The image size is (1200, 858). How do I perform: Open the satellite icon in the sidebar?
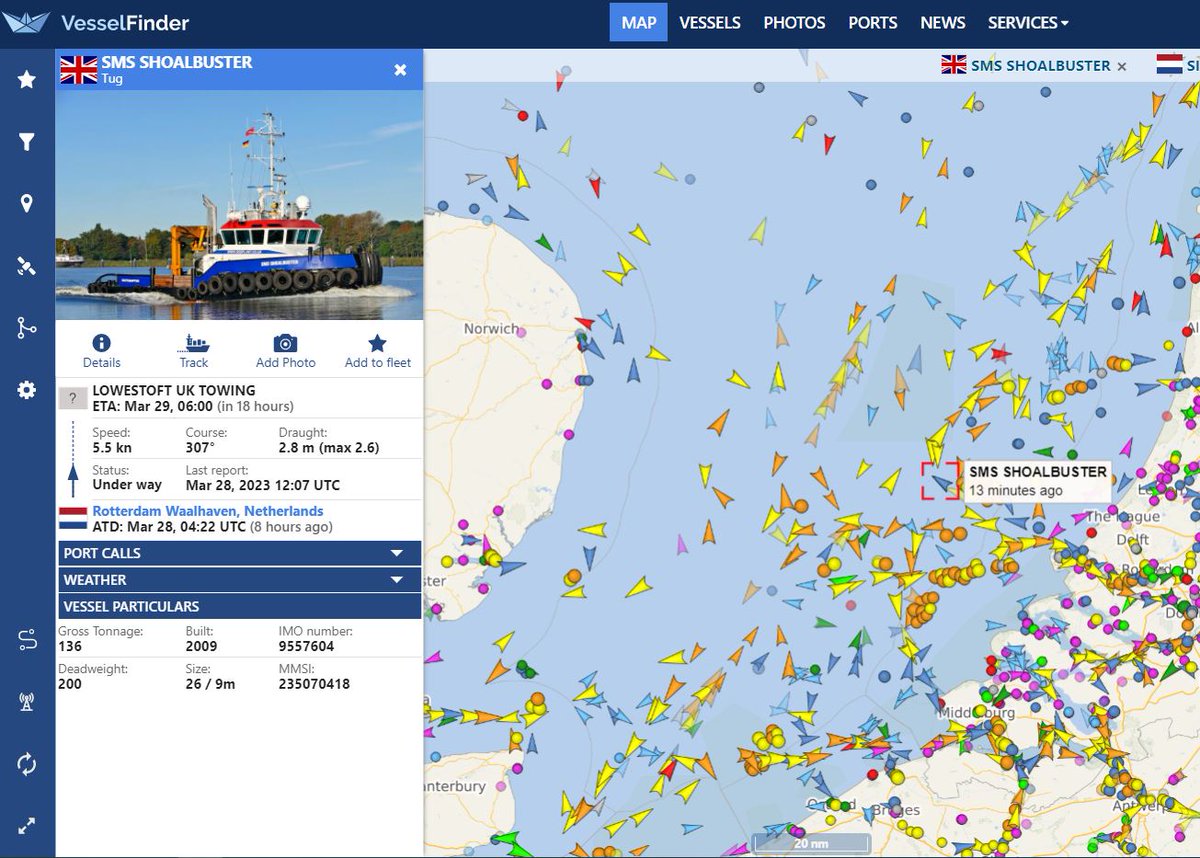pos(27,266)
